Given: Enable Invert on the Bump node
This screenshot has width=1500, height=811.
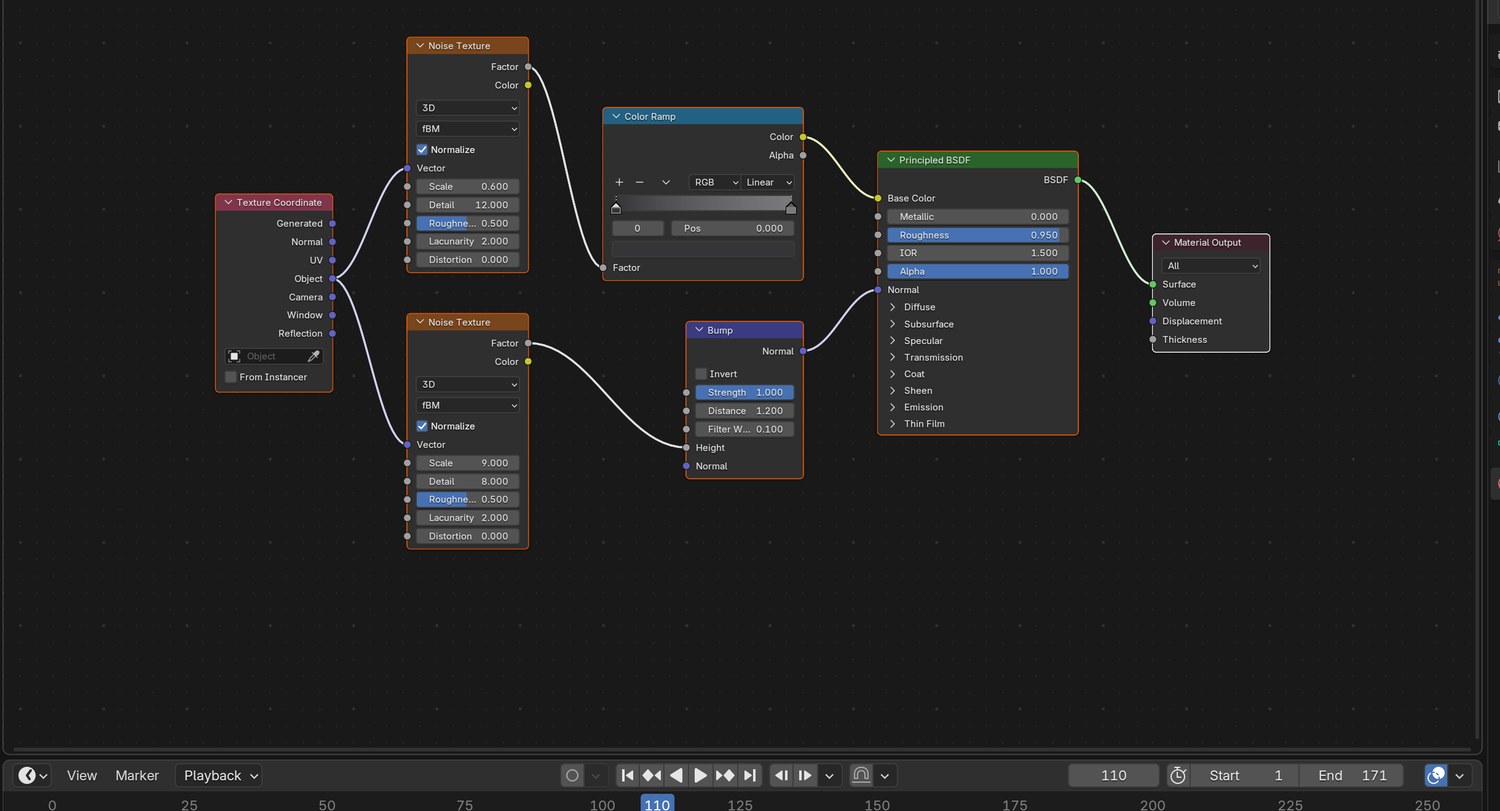Looking at the screenshot, I should (x=701, y=374).
